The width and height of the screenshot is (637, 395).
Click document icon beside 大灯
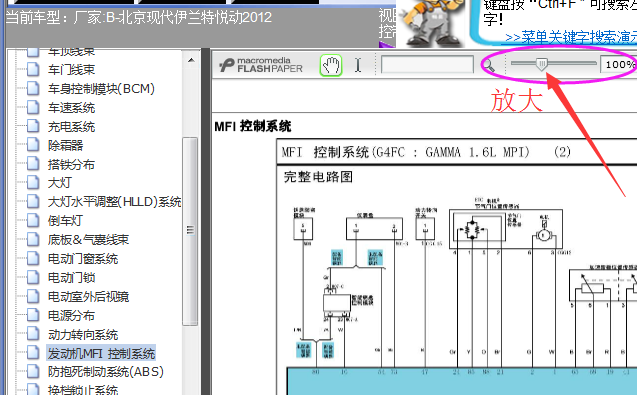pos(33,182)
